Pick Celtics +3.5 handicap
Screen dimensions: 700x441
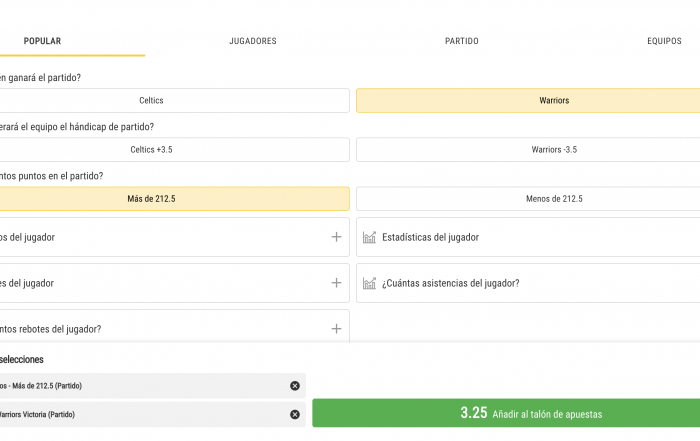pos(174,150)
